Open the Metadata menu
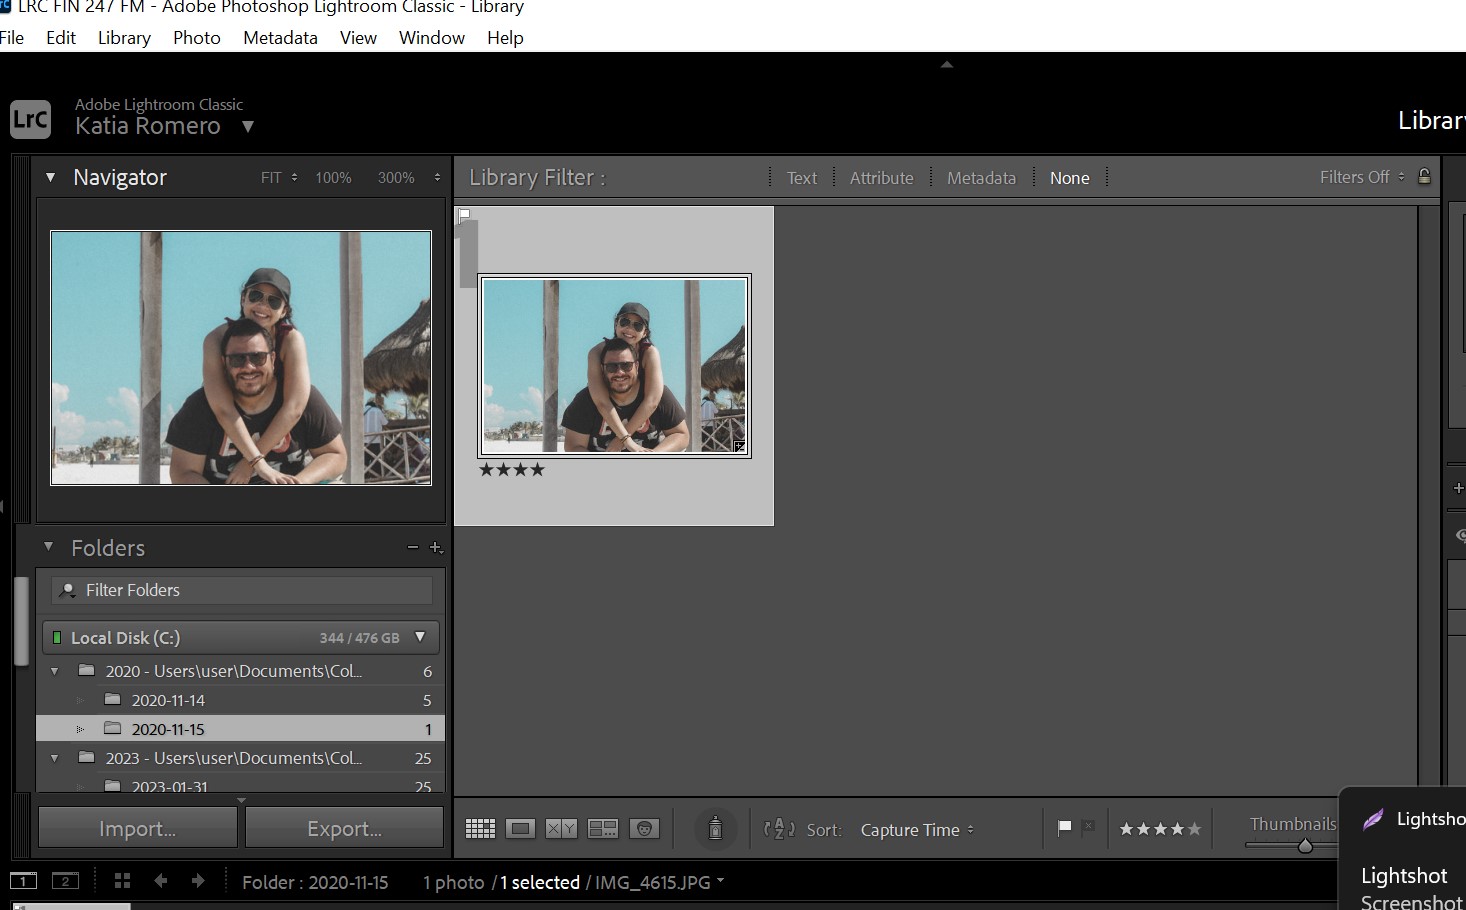 [280, 37]
